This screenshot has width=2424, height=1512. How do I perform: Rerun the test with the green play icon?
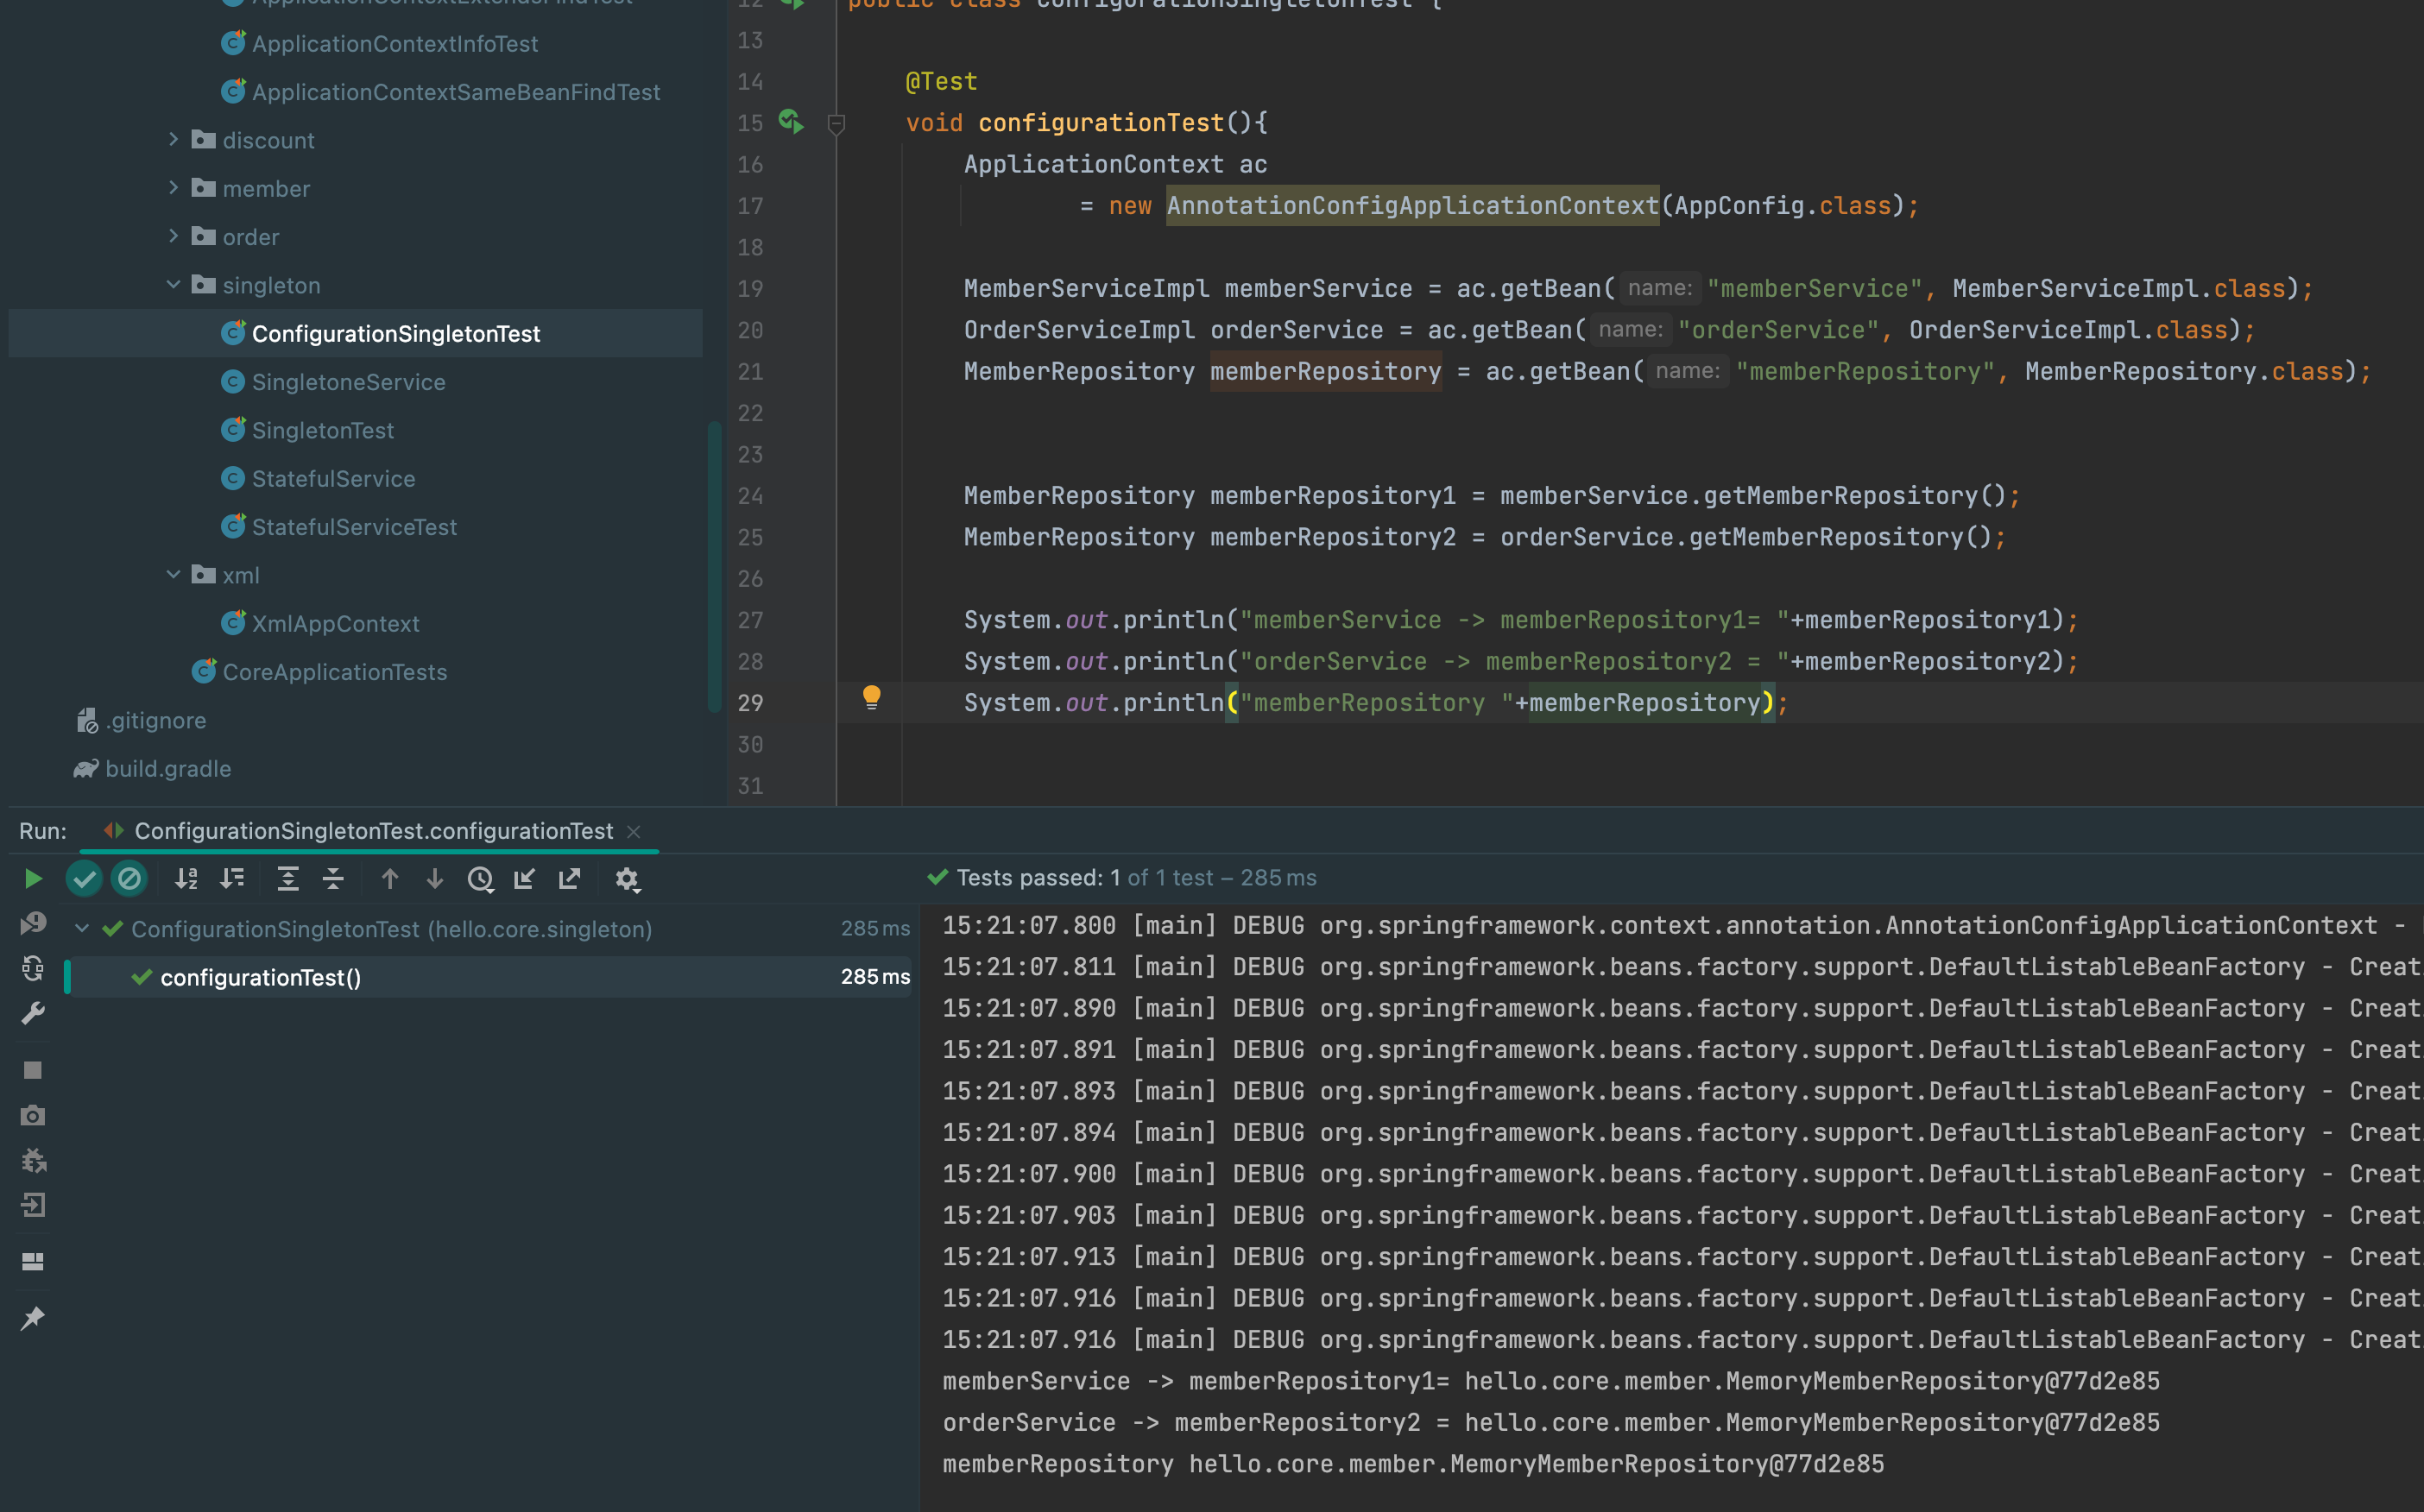pos(33,879)
